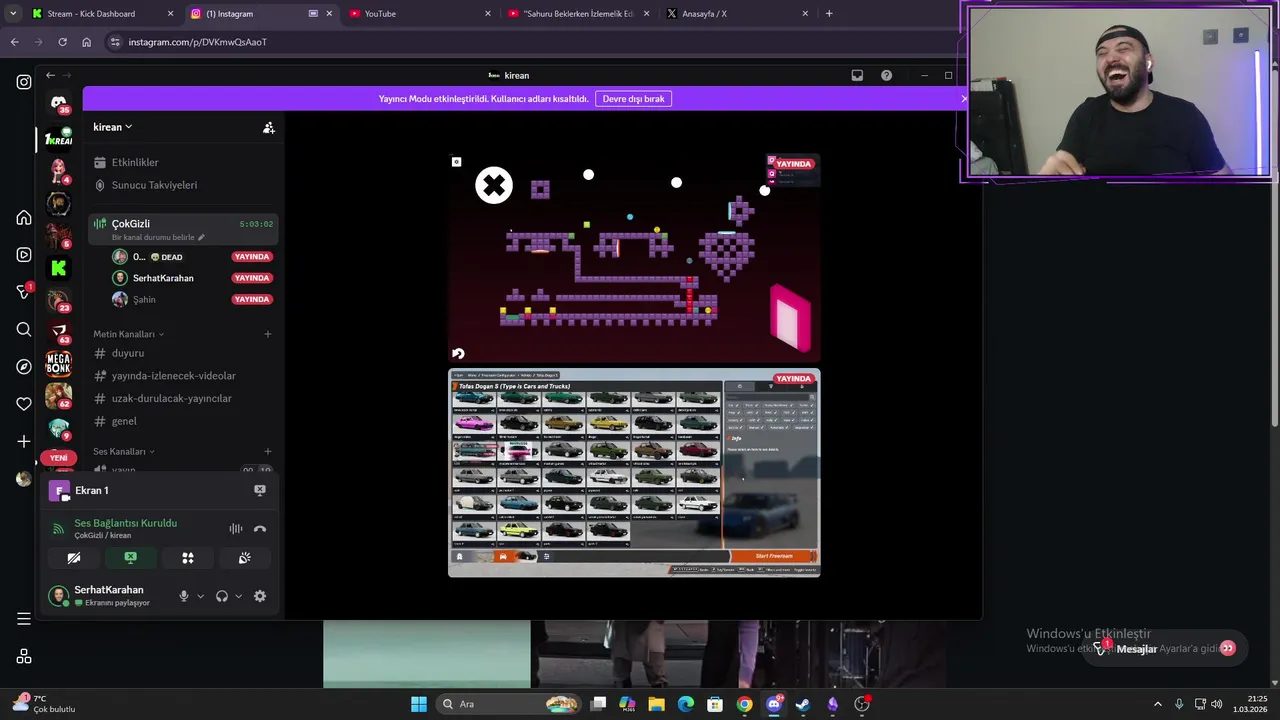This screenshot has height=720, width=1280.
Task: Open Instagram explore compass icon
Action: (24, 367)
